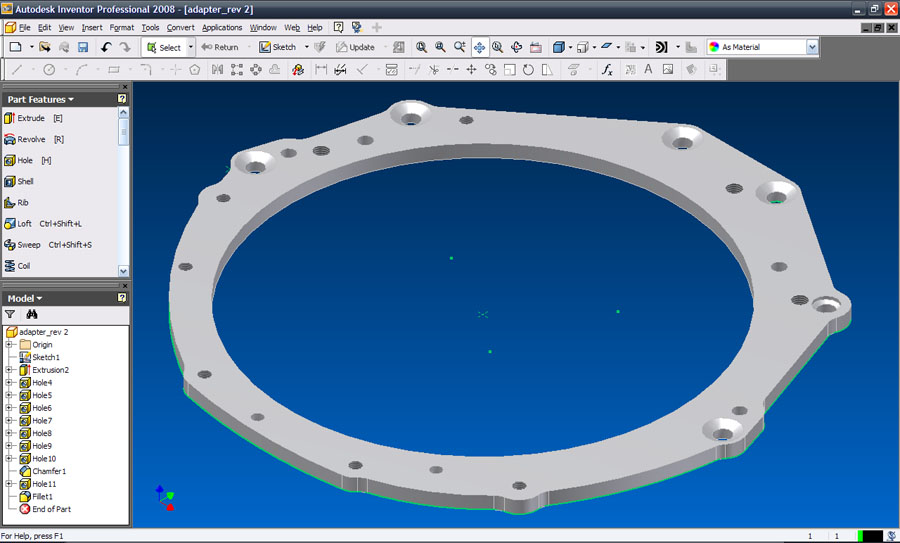Click the Save icon in toolbar
The image size is (900, 543).
coord(82,47)
